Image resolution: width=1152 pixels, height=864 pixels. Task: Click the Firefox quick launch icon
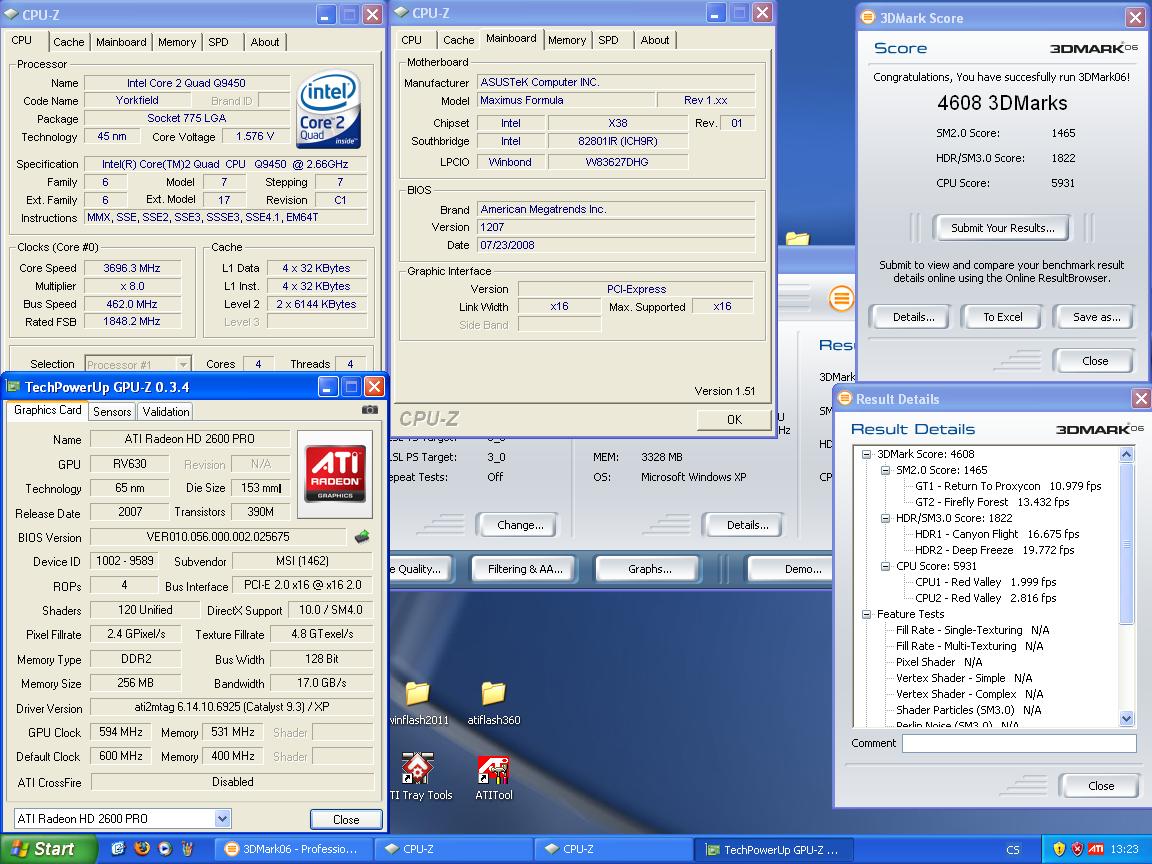pos(142,849)
